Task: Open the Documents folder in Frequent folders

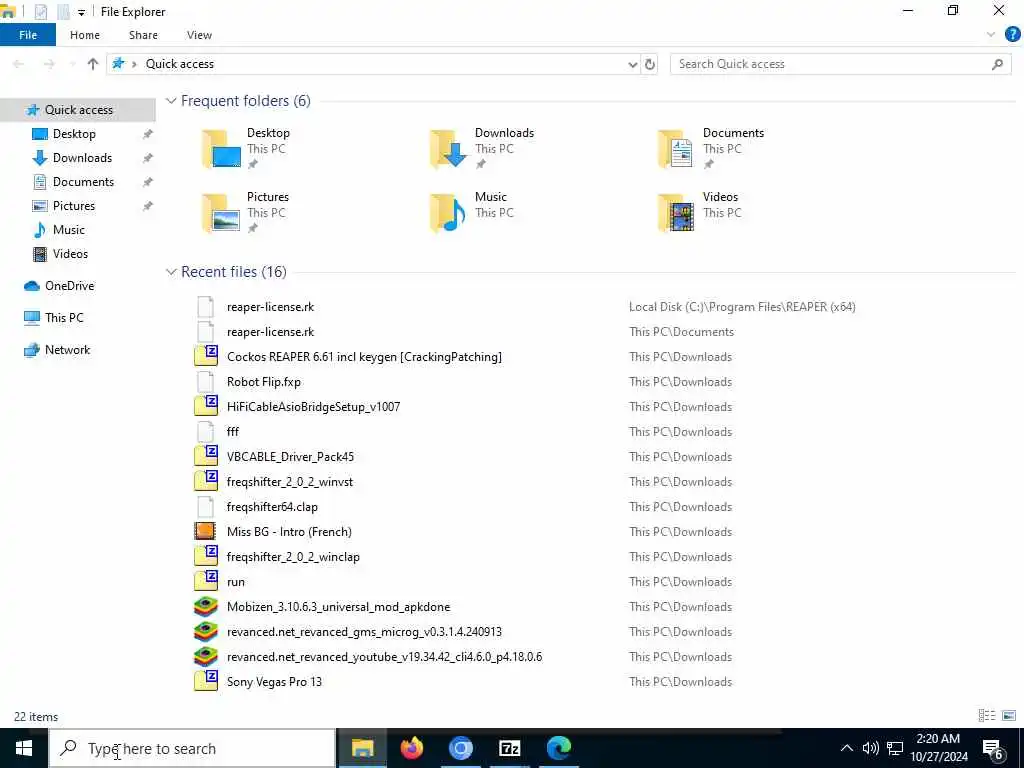Action: click(x=711, y=148)
